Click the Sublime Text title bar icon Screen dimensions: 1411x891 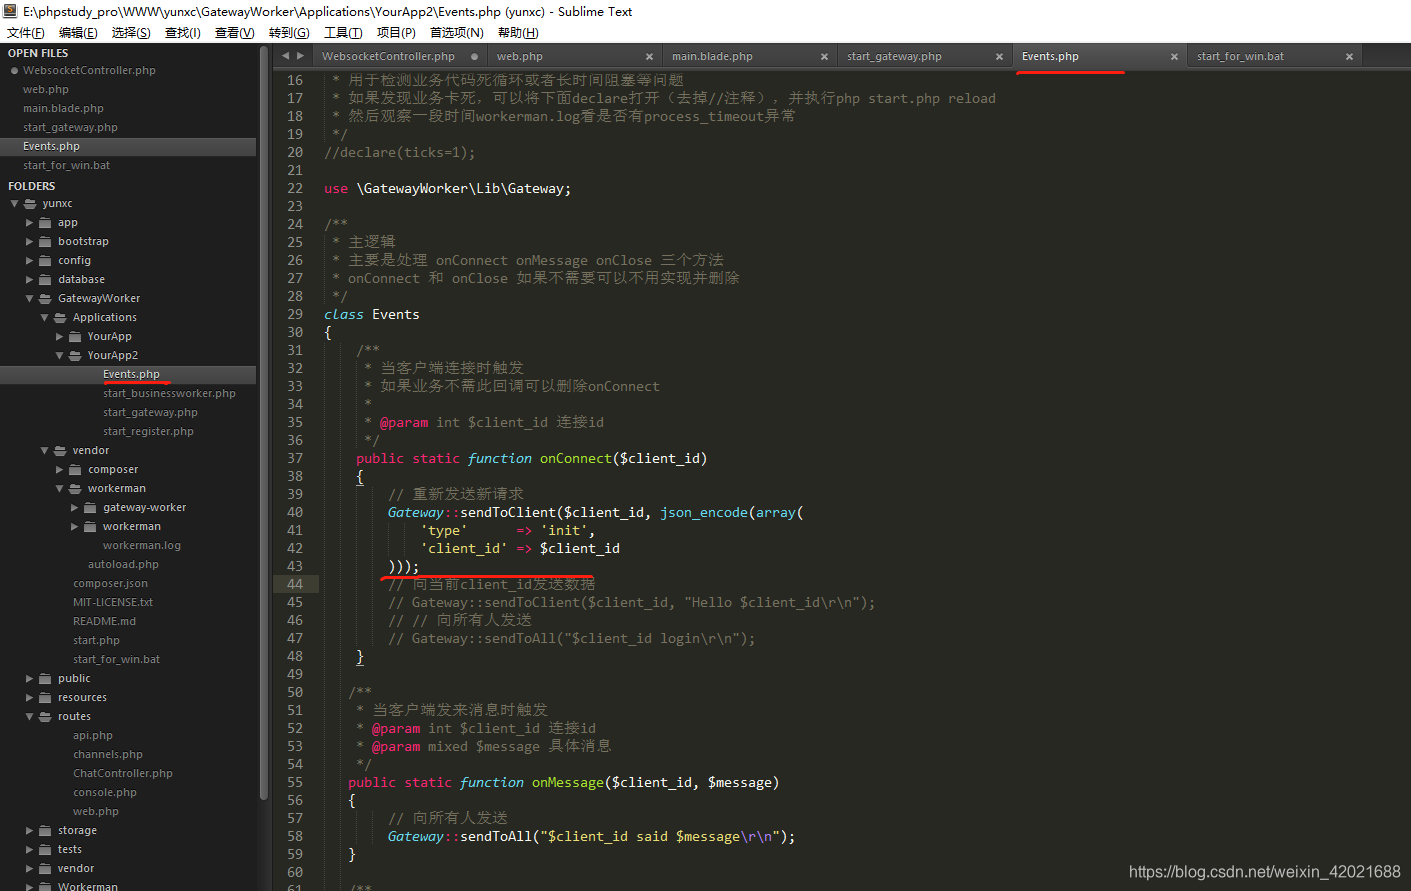click(11, 11)
